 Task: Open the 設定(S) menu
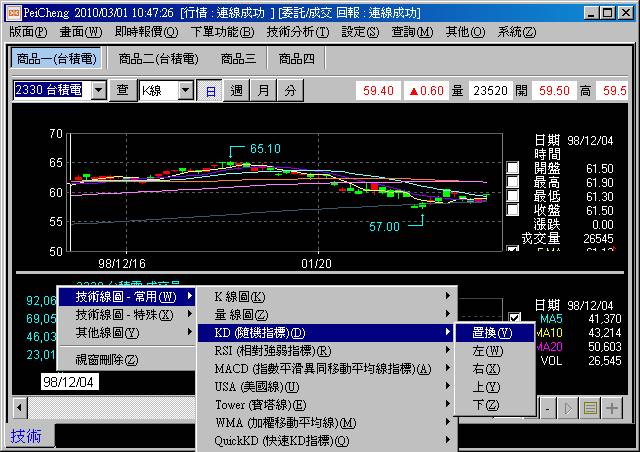click(360, 31)
